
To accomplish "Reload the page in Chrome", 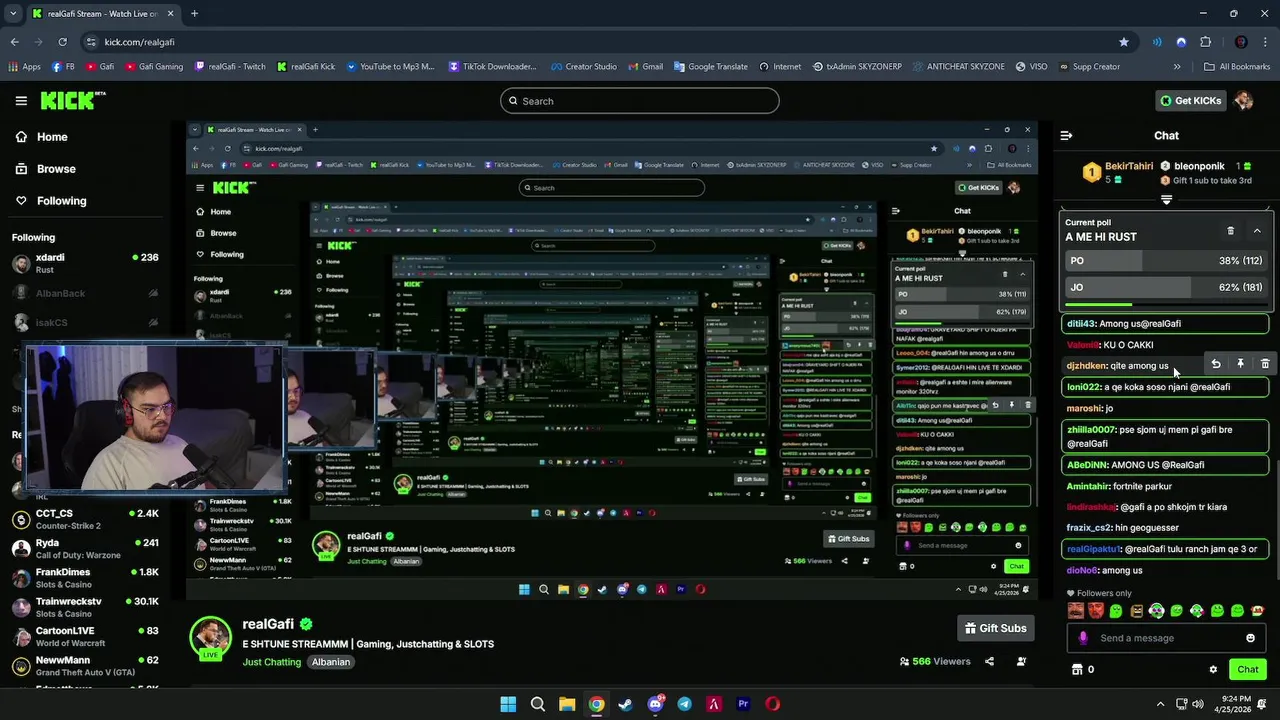I will click(62, 42).
